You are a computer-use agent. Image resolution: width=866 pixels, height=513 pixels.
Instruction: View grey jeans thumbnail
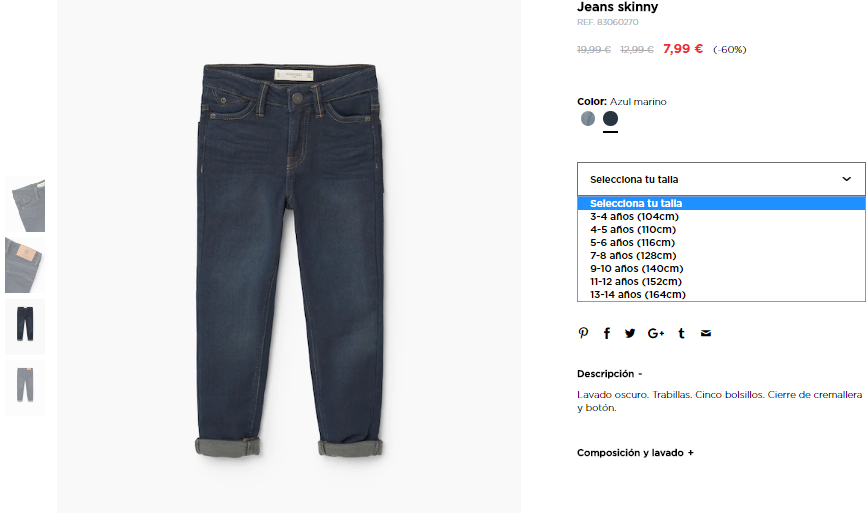(x=25, y=387)
